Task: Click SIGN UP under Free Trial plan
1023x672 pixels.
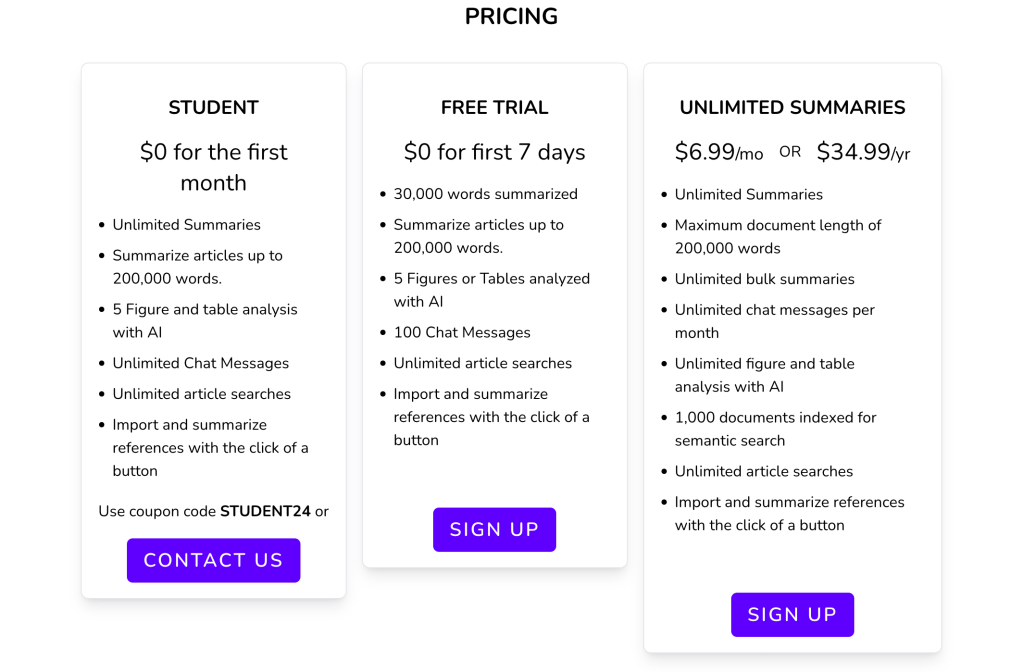Action: point(494,529)
